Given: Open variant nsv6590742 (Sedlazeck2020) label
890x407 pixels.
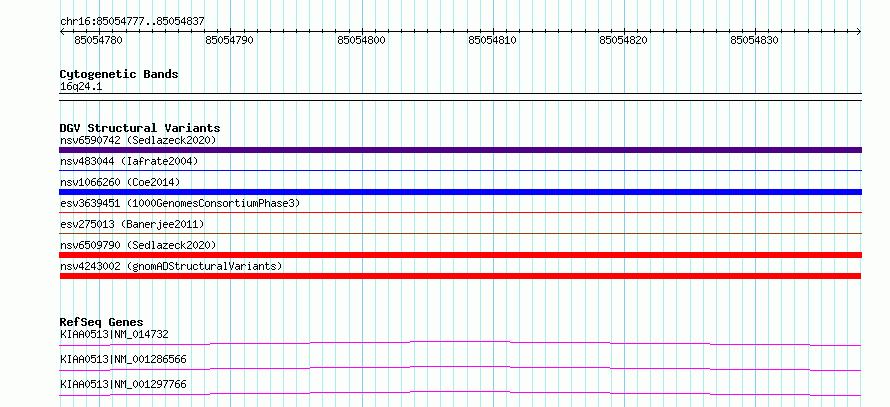Looking at the screenshot, I should (138, 140).
